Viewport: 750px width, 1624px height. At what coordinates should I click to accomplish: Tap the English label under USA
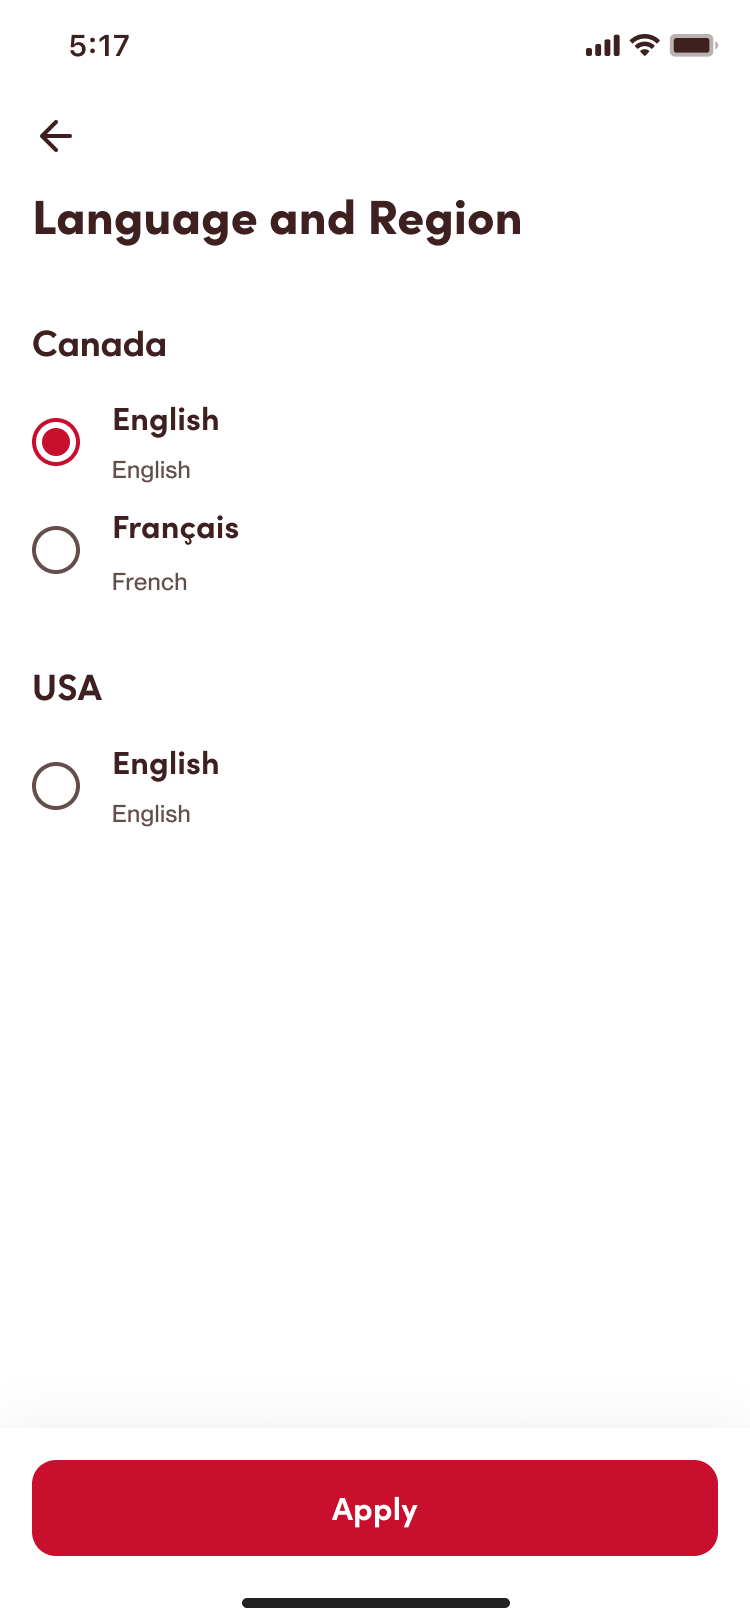coord(166,764)
